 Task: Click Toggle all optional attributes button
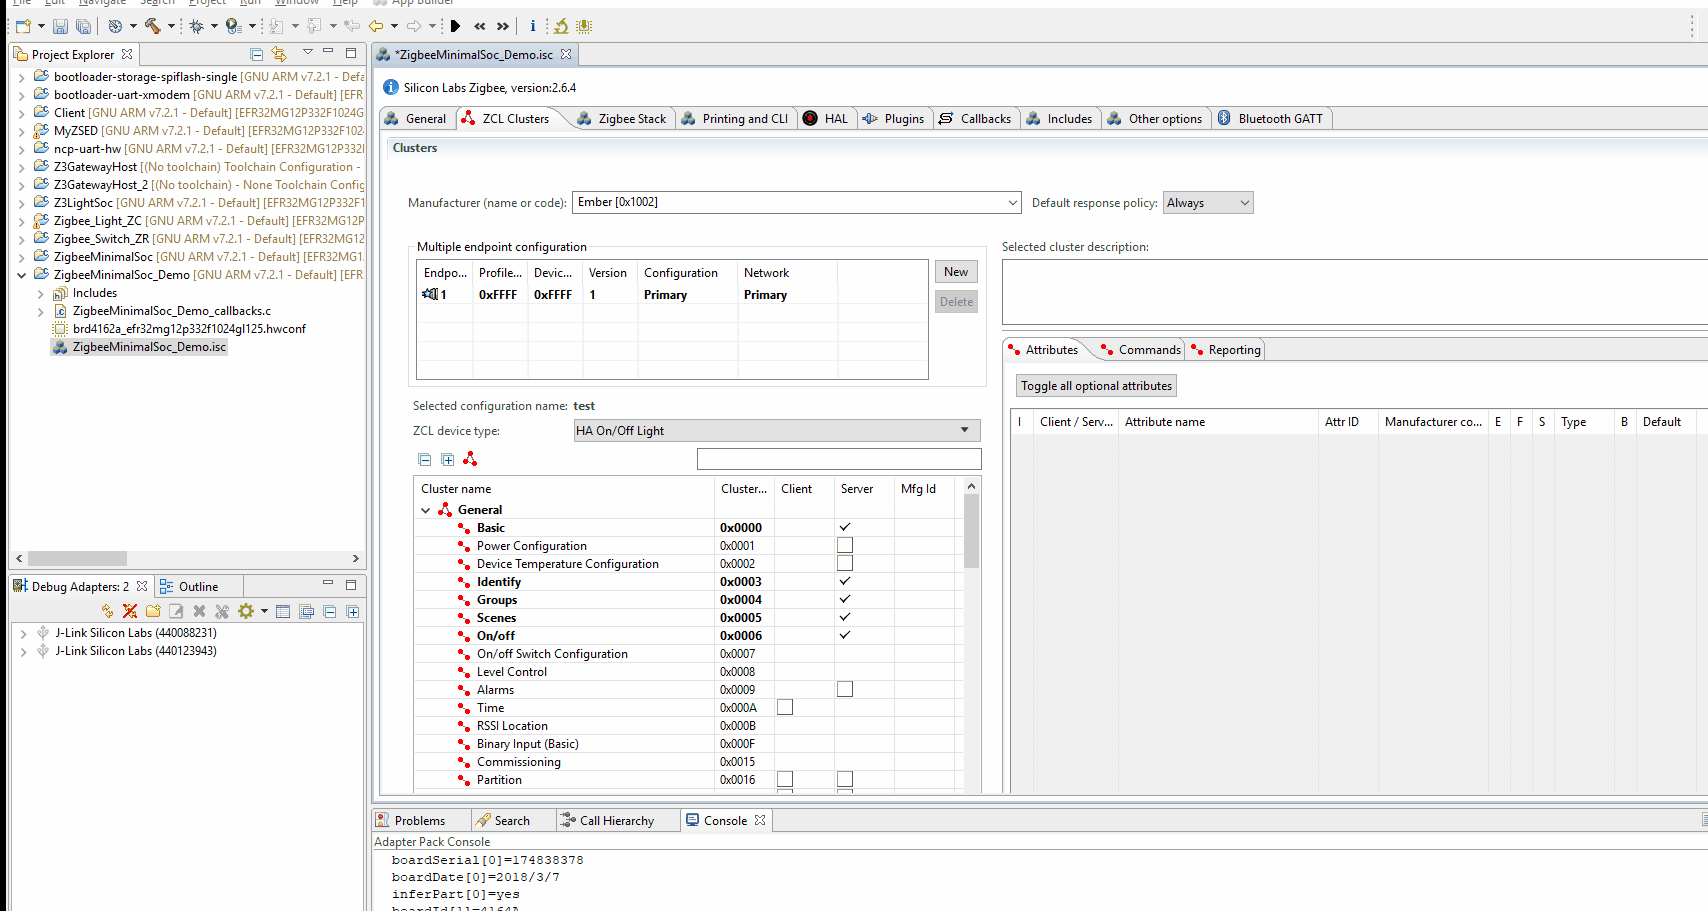[1096, 386]
